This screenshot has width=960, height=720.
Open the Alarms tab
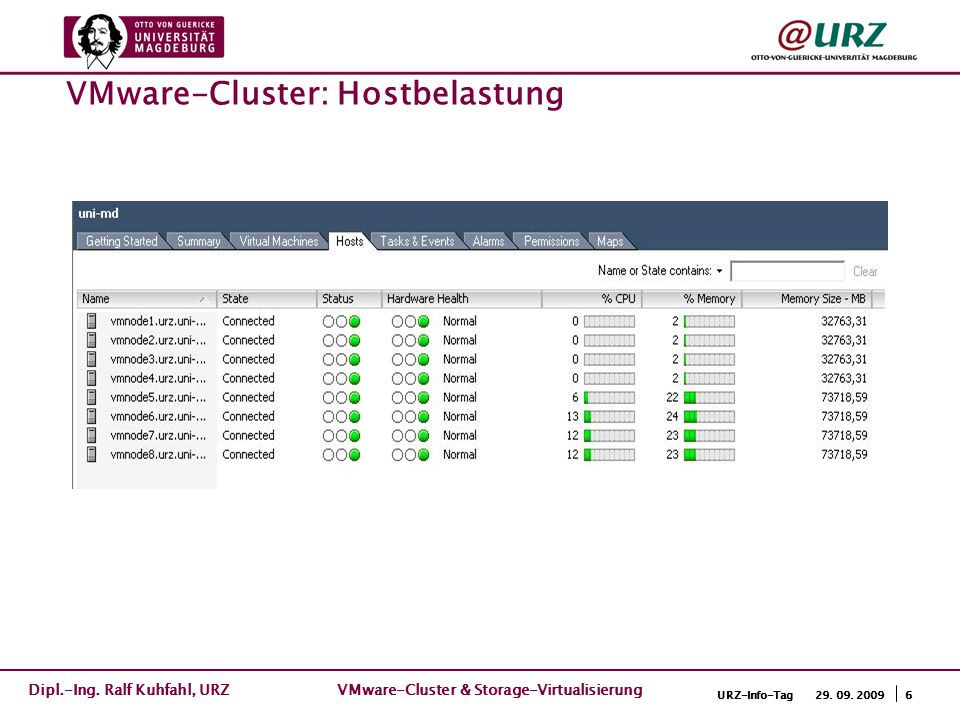pos(488,241)
